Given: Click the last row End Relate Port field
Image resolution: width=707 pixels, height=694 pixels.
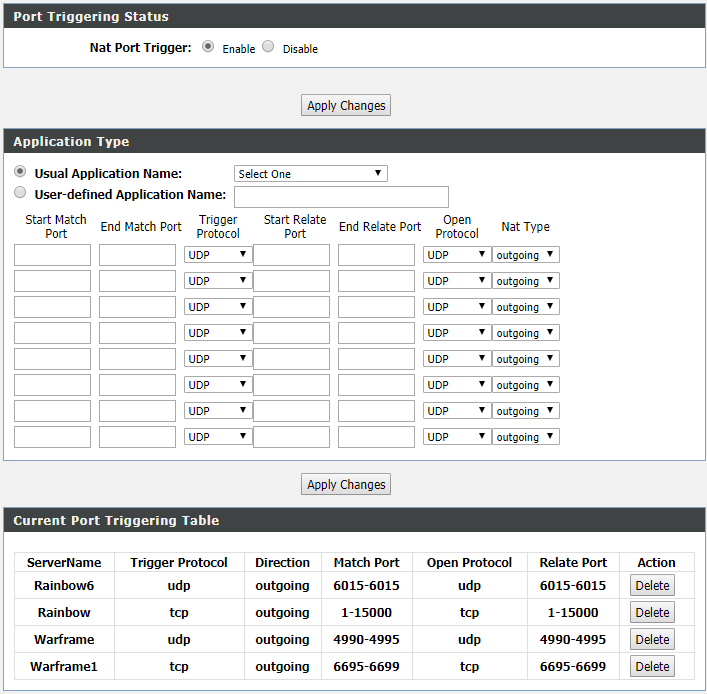Looking at the screenshot, I should 376,437.
